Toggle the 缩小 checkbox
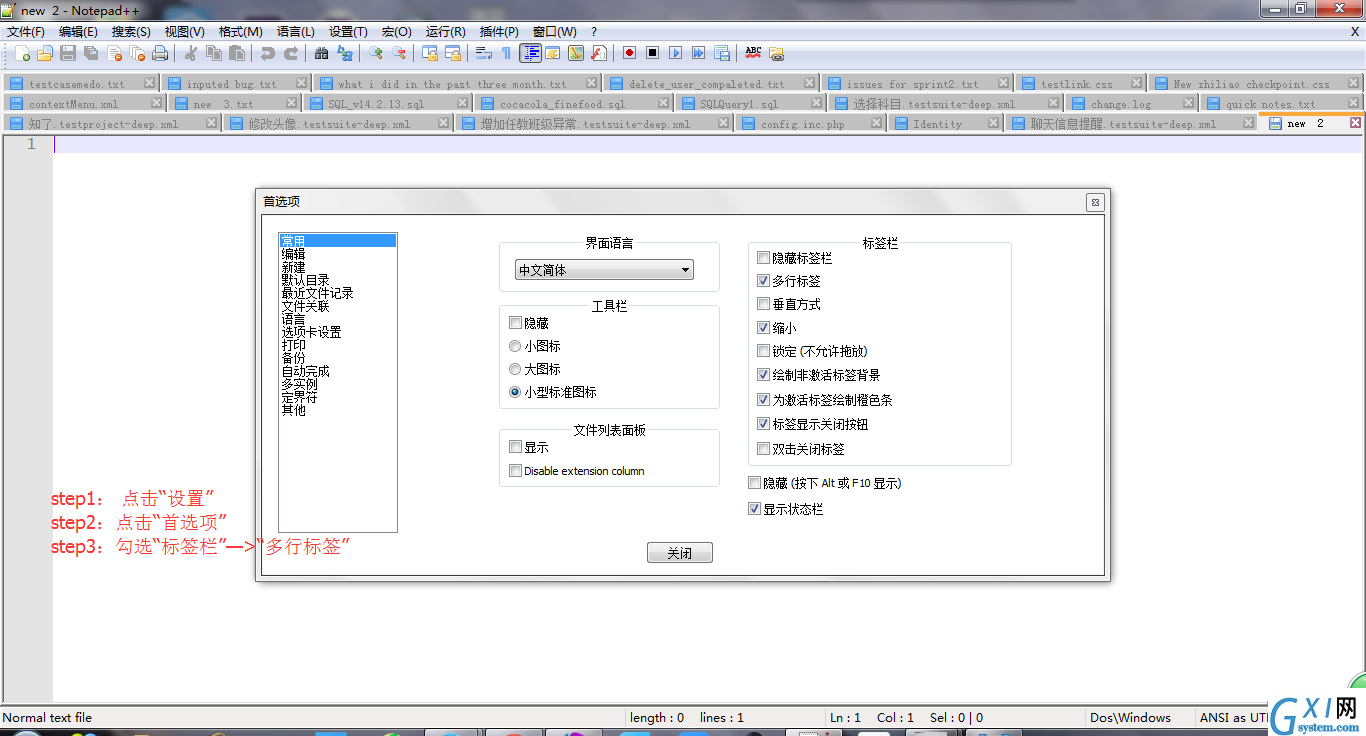This screenshot has height=736, width=1366. pyautogui.click(x=764, y=328)
